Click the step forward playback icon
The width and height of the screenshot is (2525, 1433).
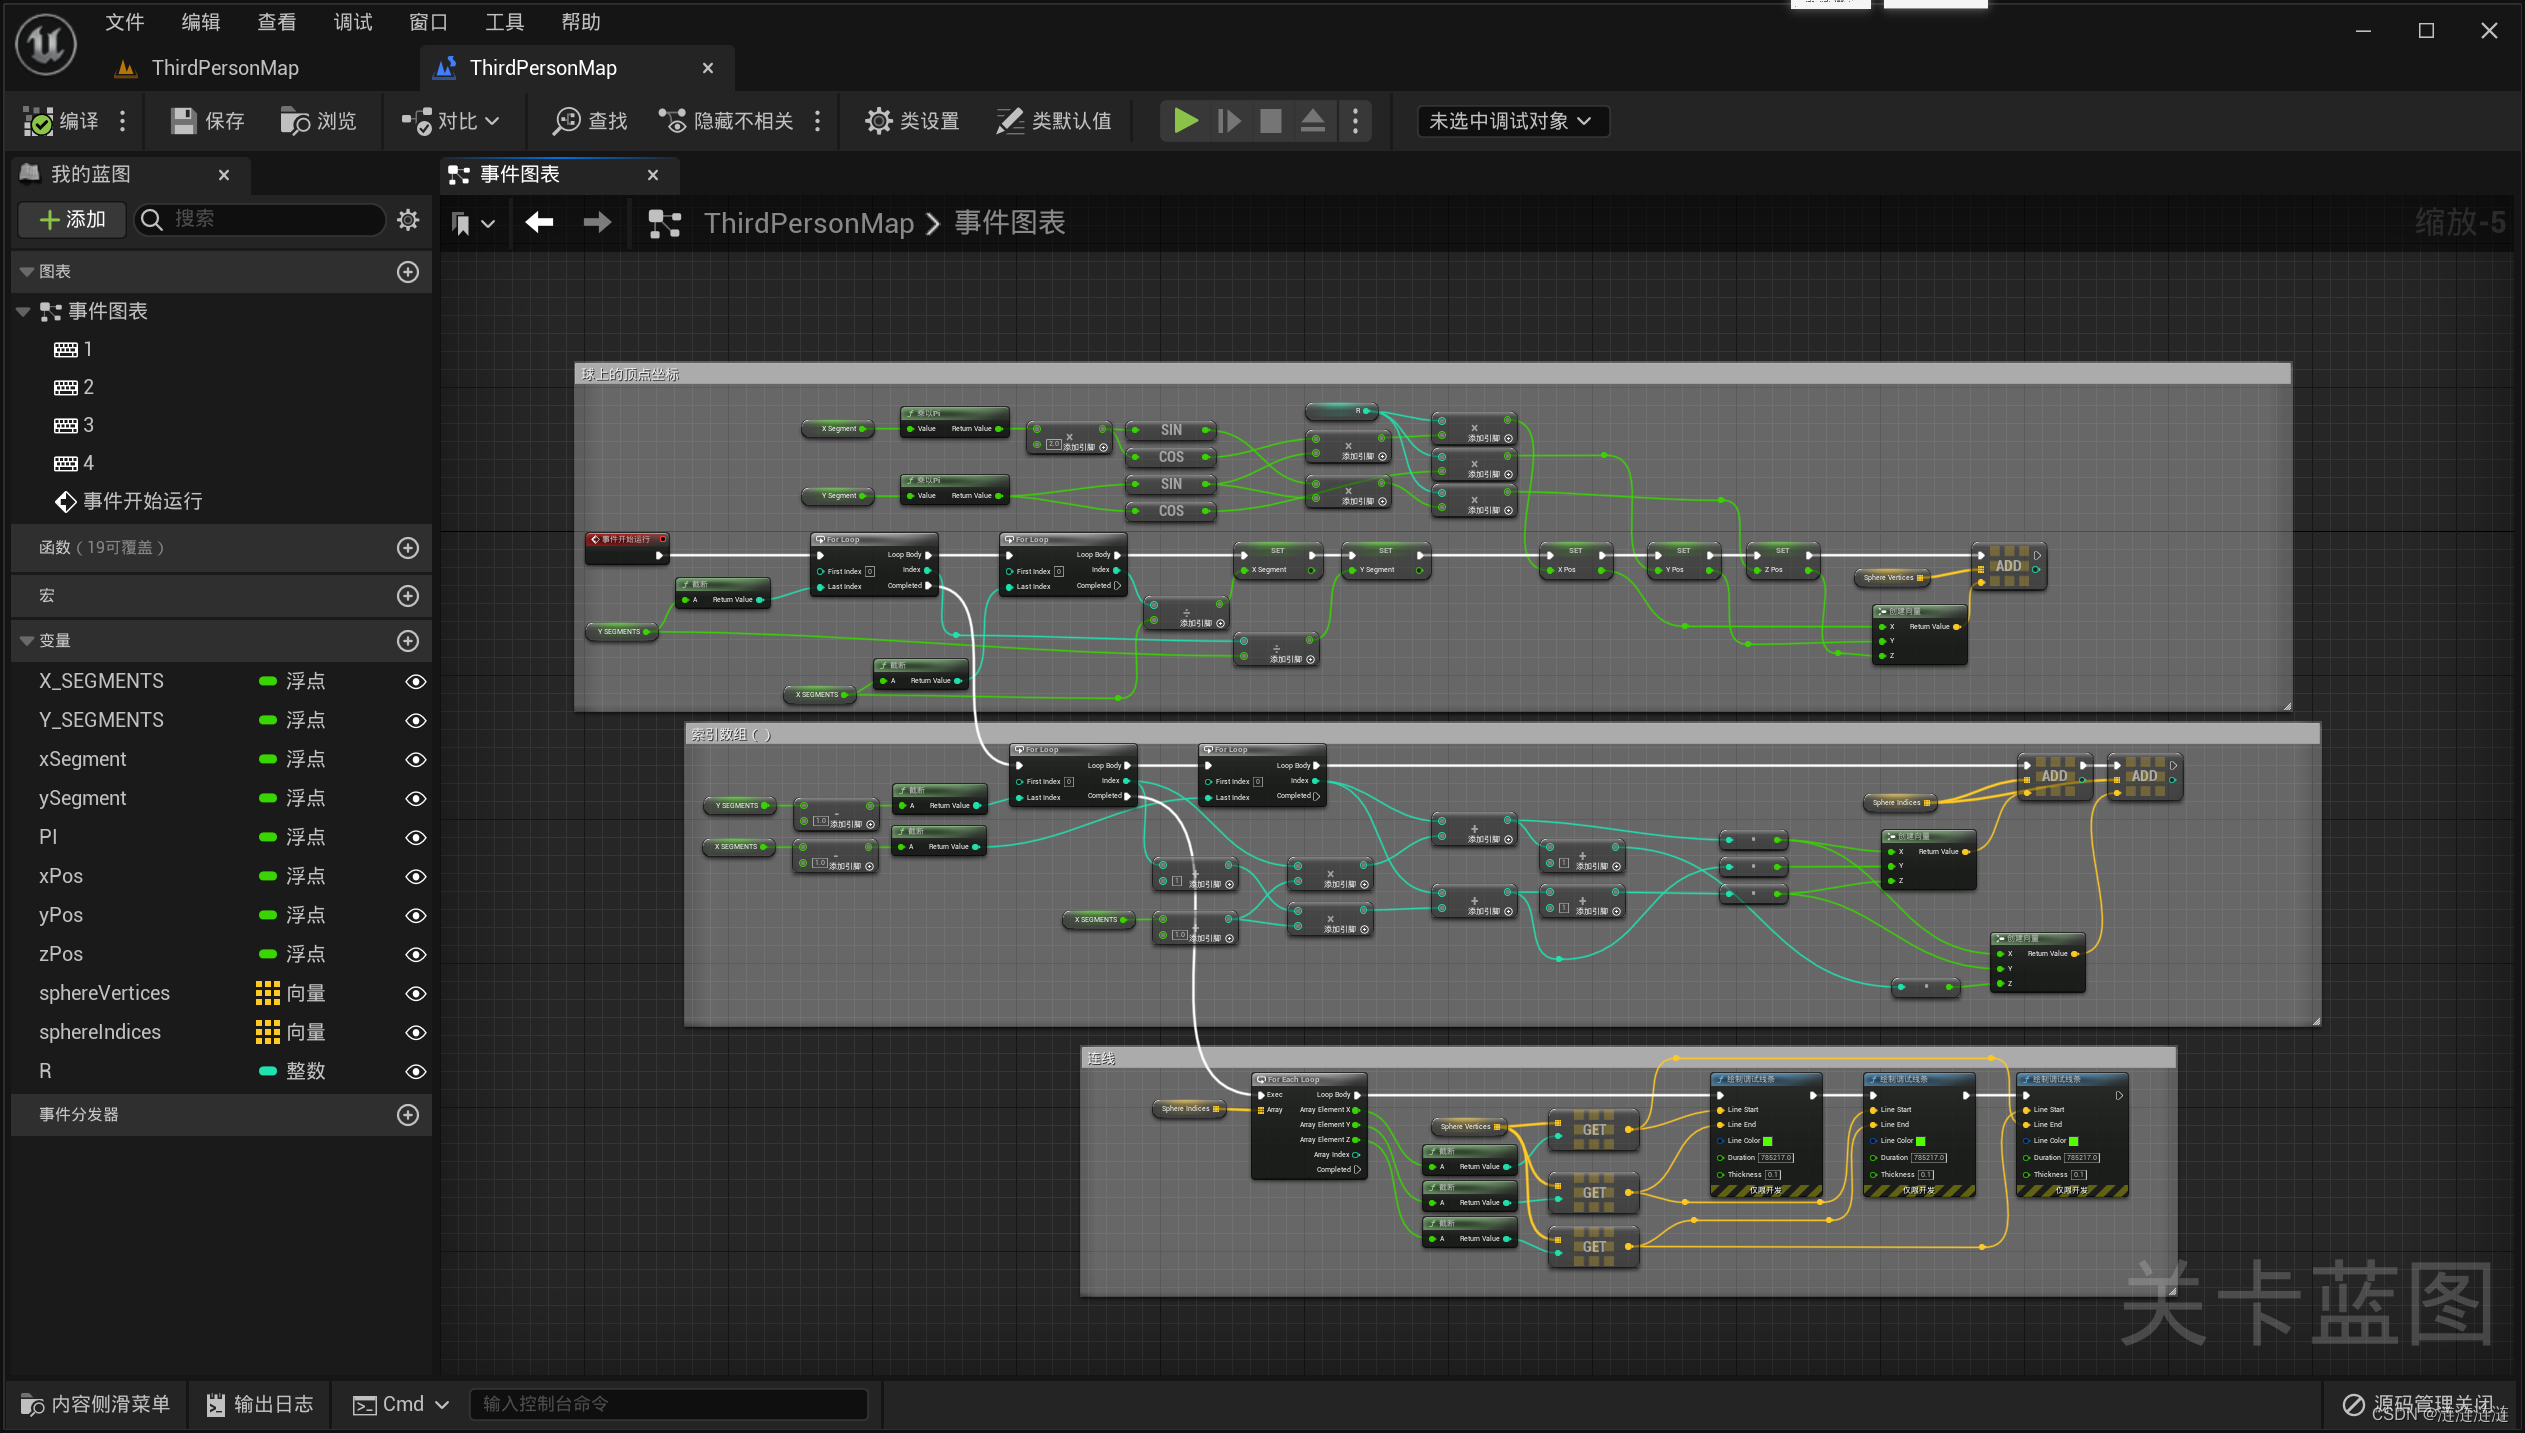1231,120
